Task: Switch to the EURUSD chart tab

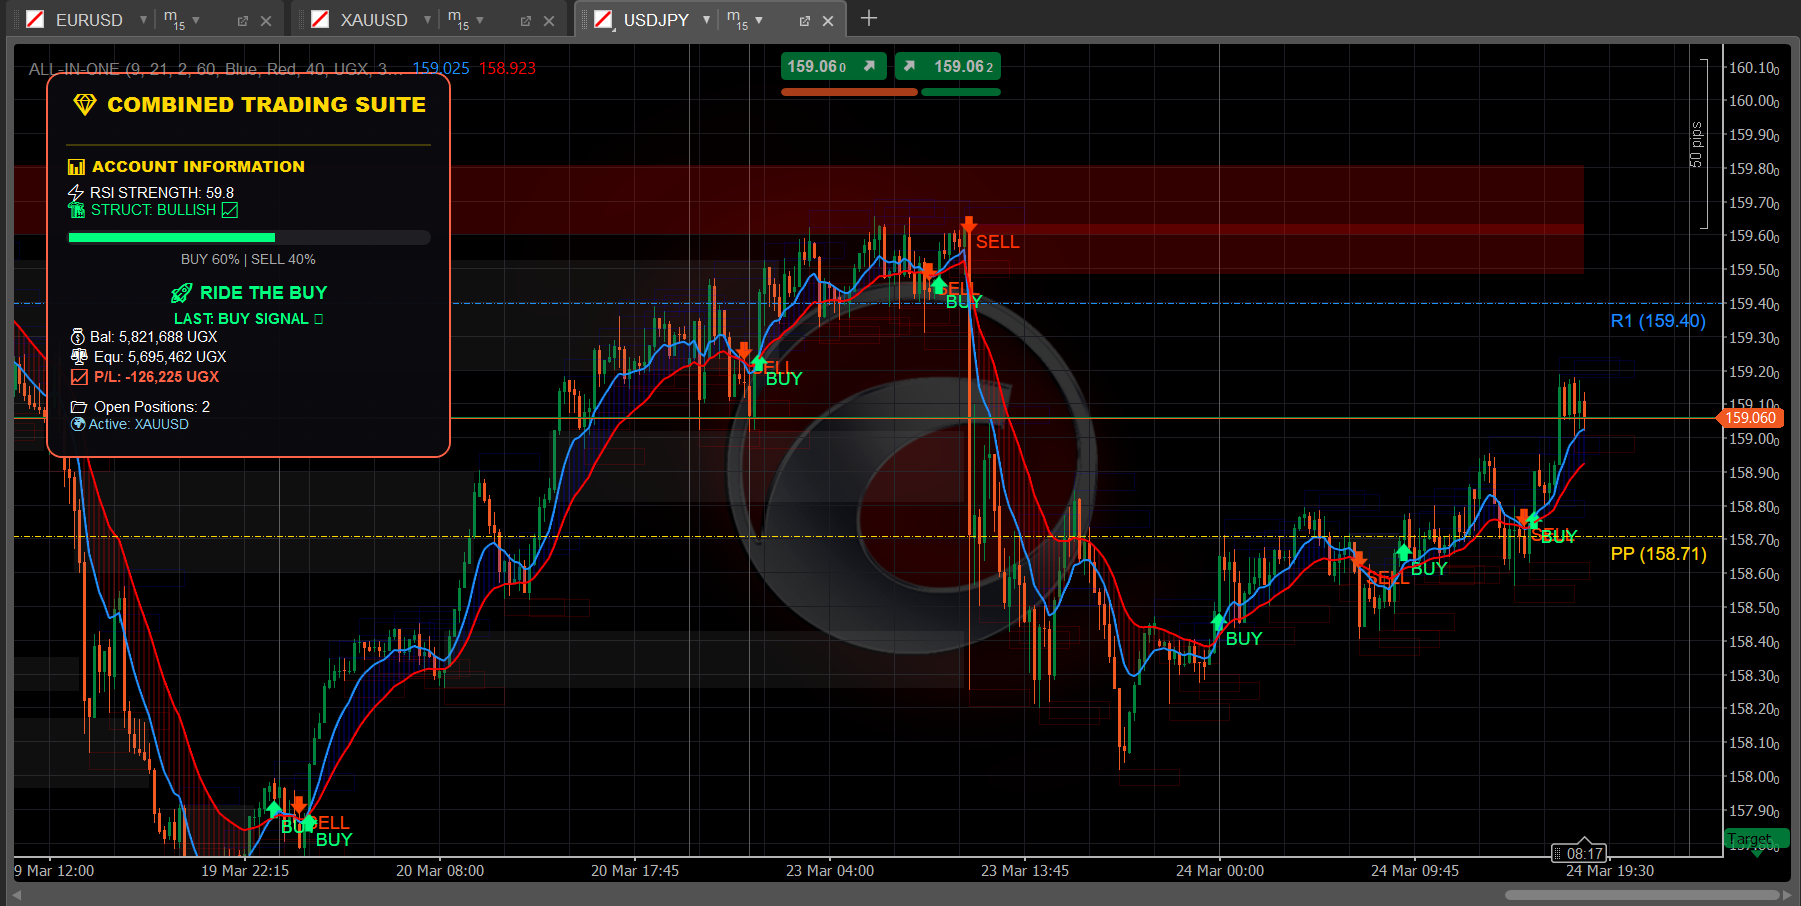Action: pyautogui.click(x=88, y=20)
